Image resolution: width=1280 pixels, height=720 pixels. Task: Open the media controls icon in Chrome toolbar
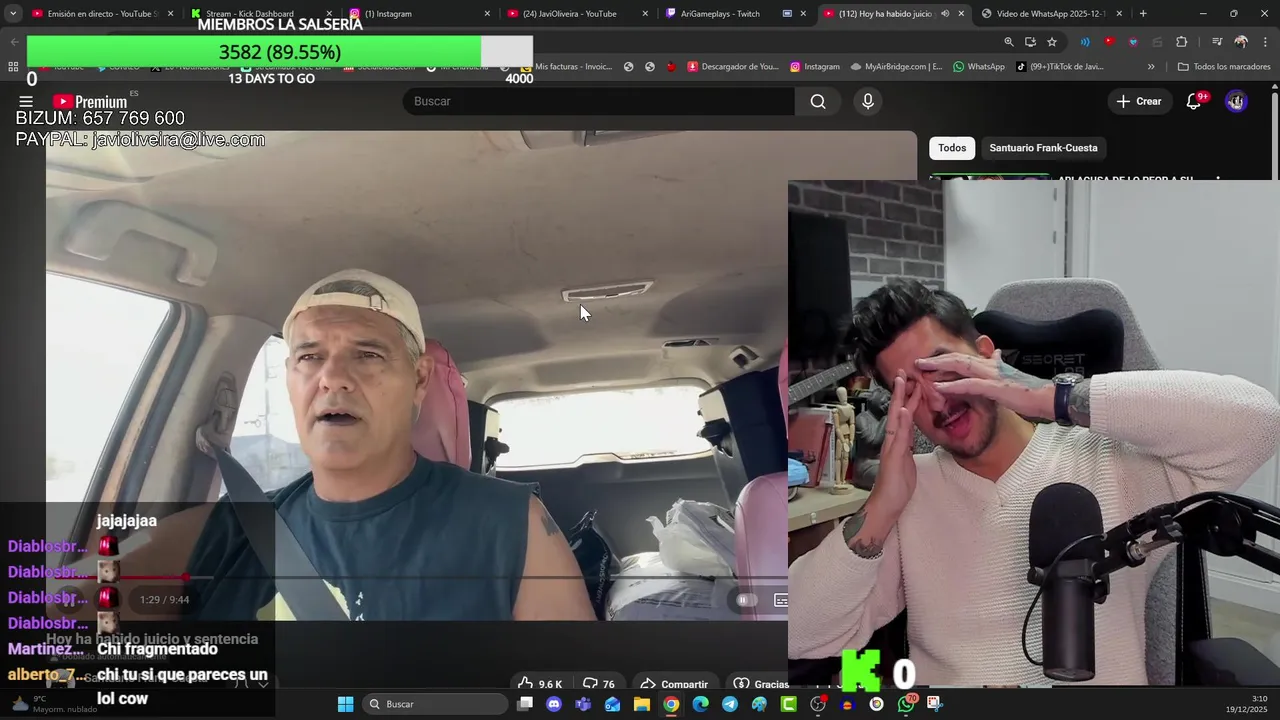tap(1217, 42)
